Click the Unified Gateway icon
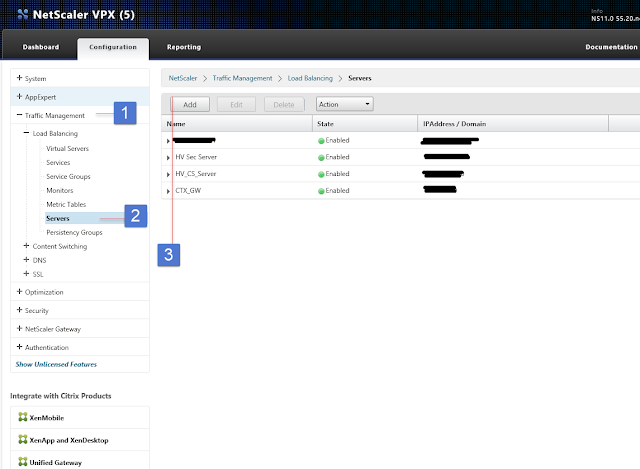Viewport: 640px width, 469px height. [23, 462]
